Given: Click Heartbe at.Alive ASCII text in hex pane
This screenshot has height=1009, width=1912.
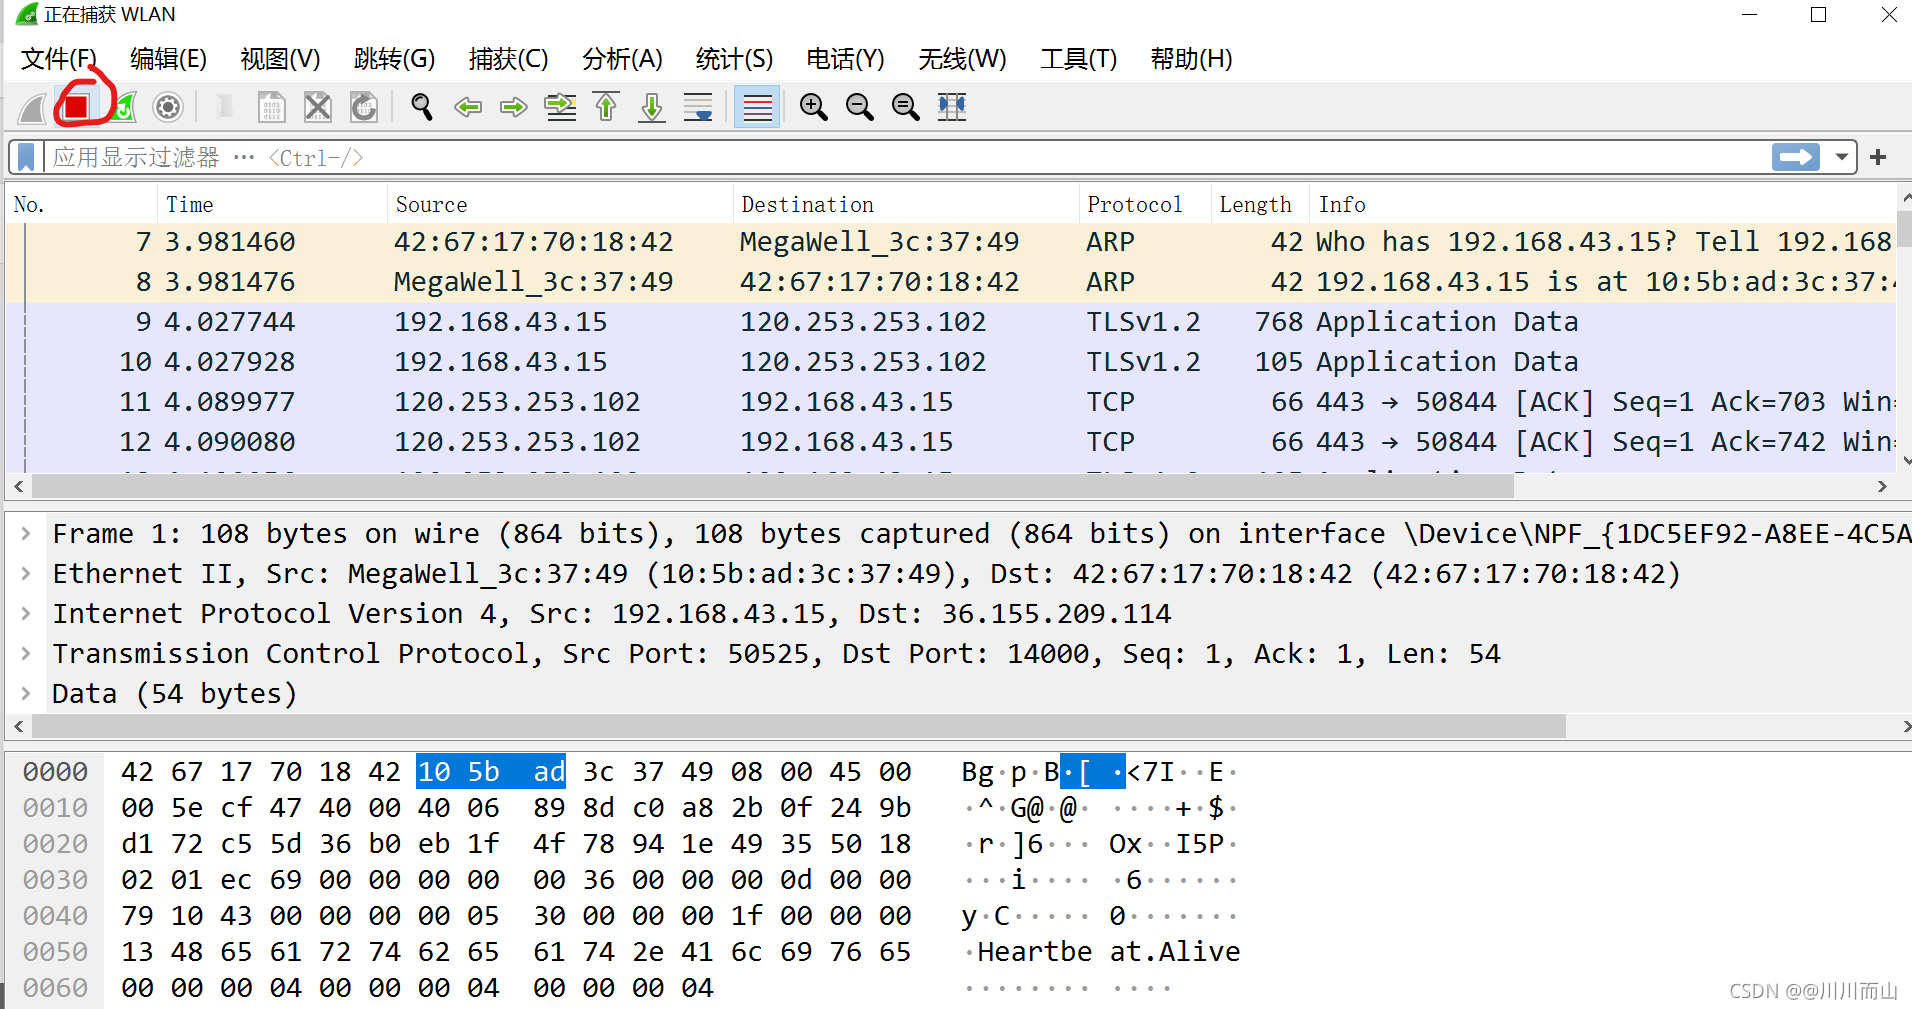Looking at the screenshot, I should (x=1108, y=952).
